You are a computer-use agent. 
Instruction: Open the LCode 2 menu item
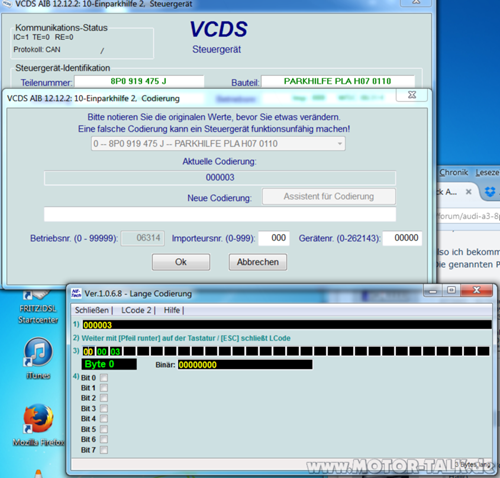136,310
